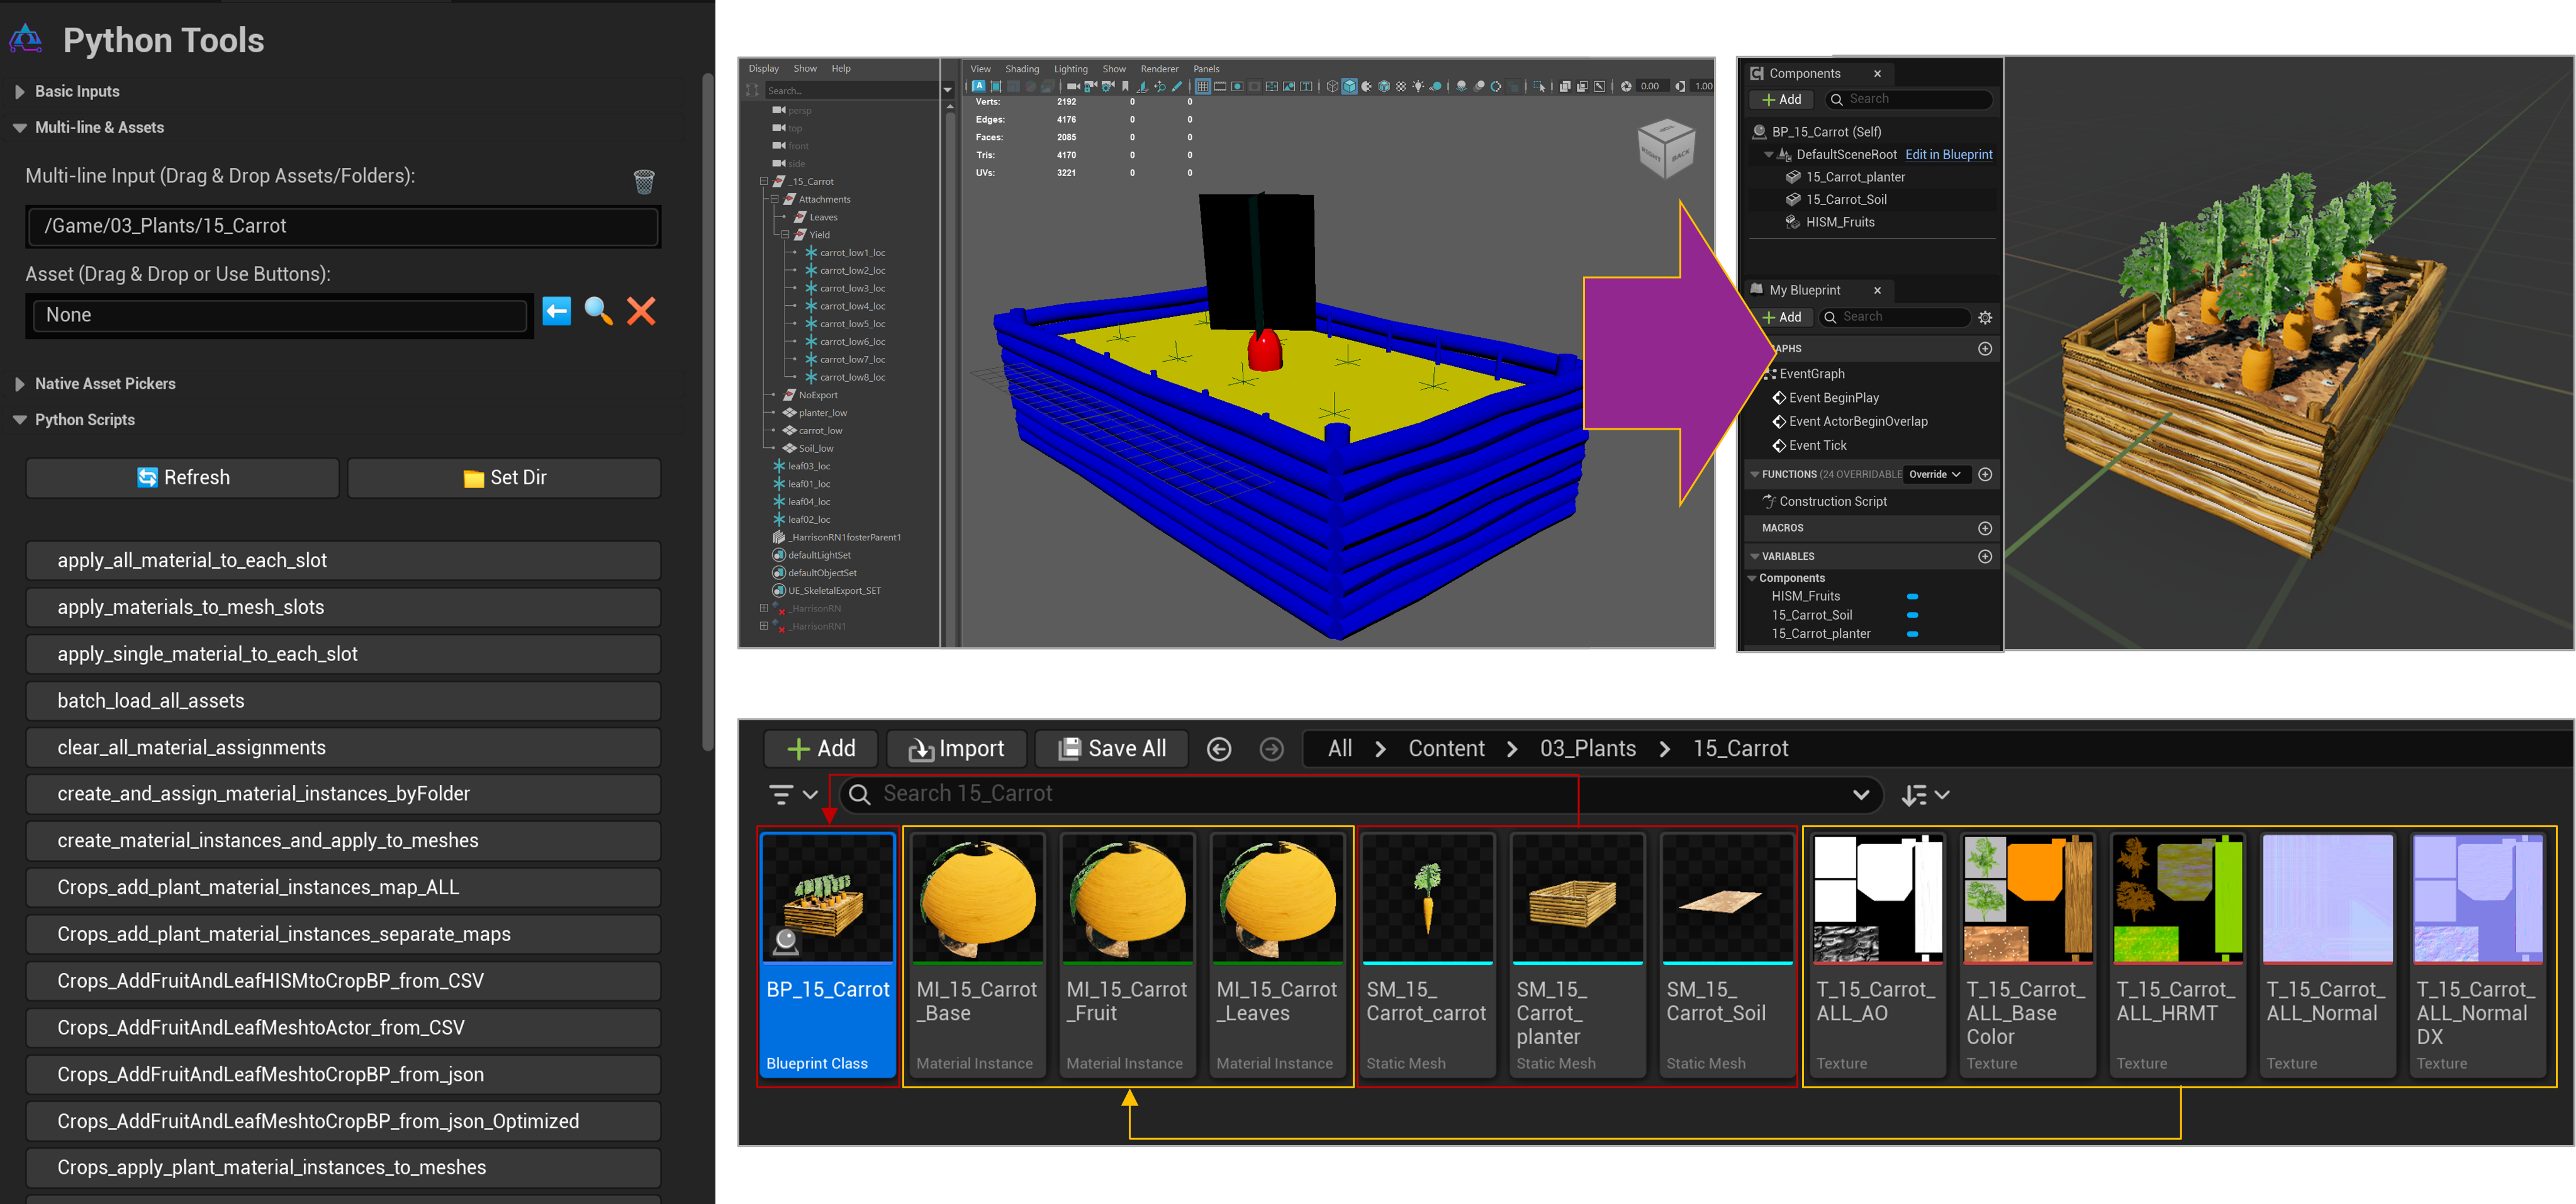Select the T_15_Carrot_ALL_HRMT texture thumbnail

pos(2177,899)
